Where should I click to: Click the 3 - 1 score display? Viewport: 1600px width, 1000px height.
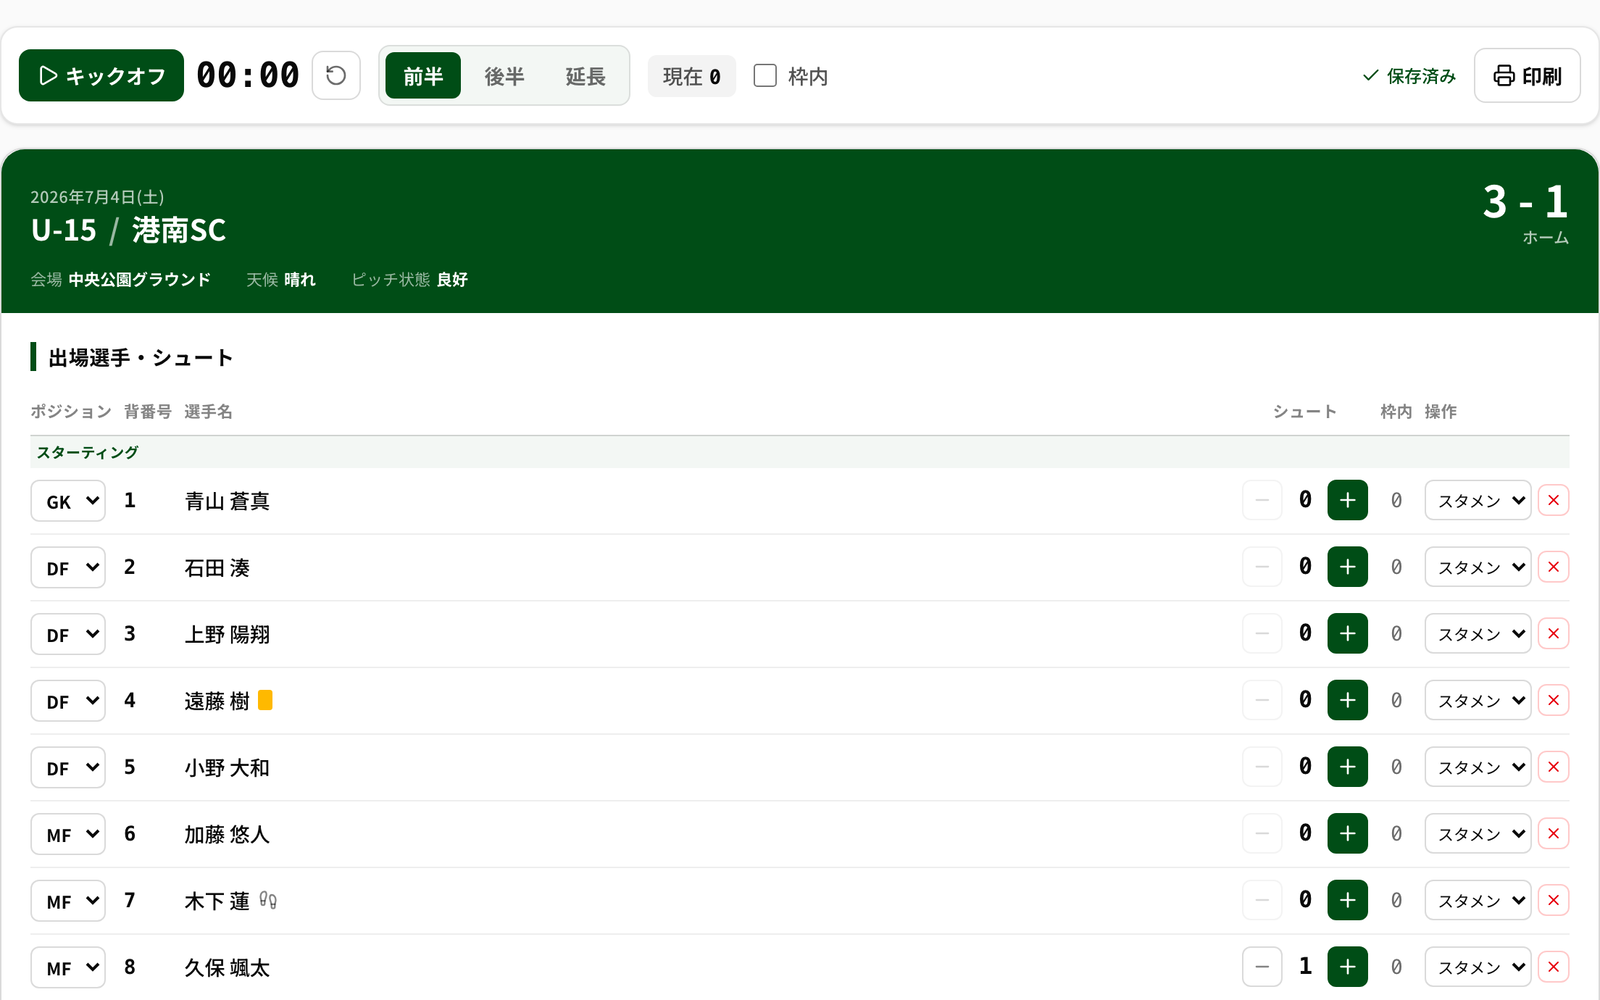(x=1525, y=202)
